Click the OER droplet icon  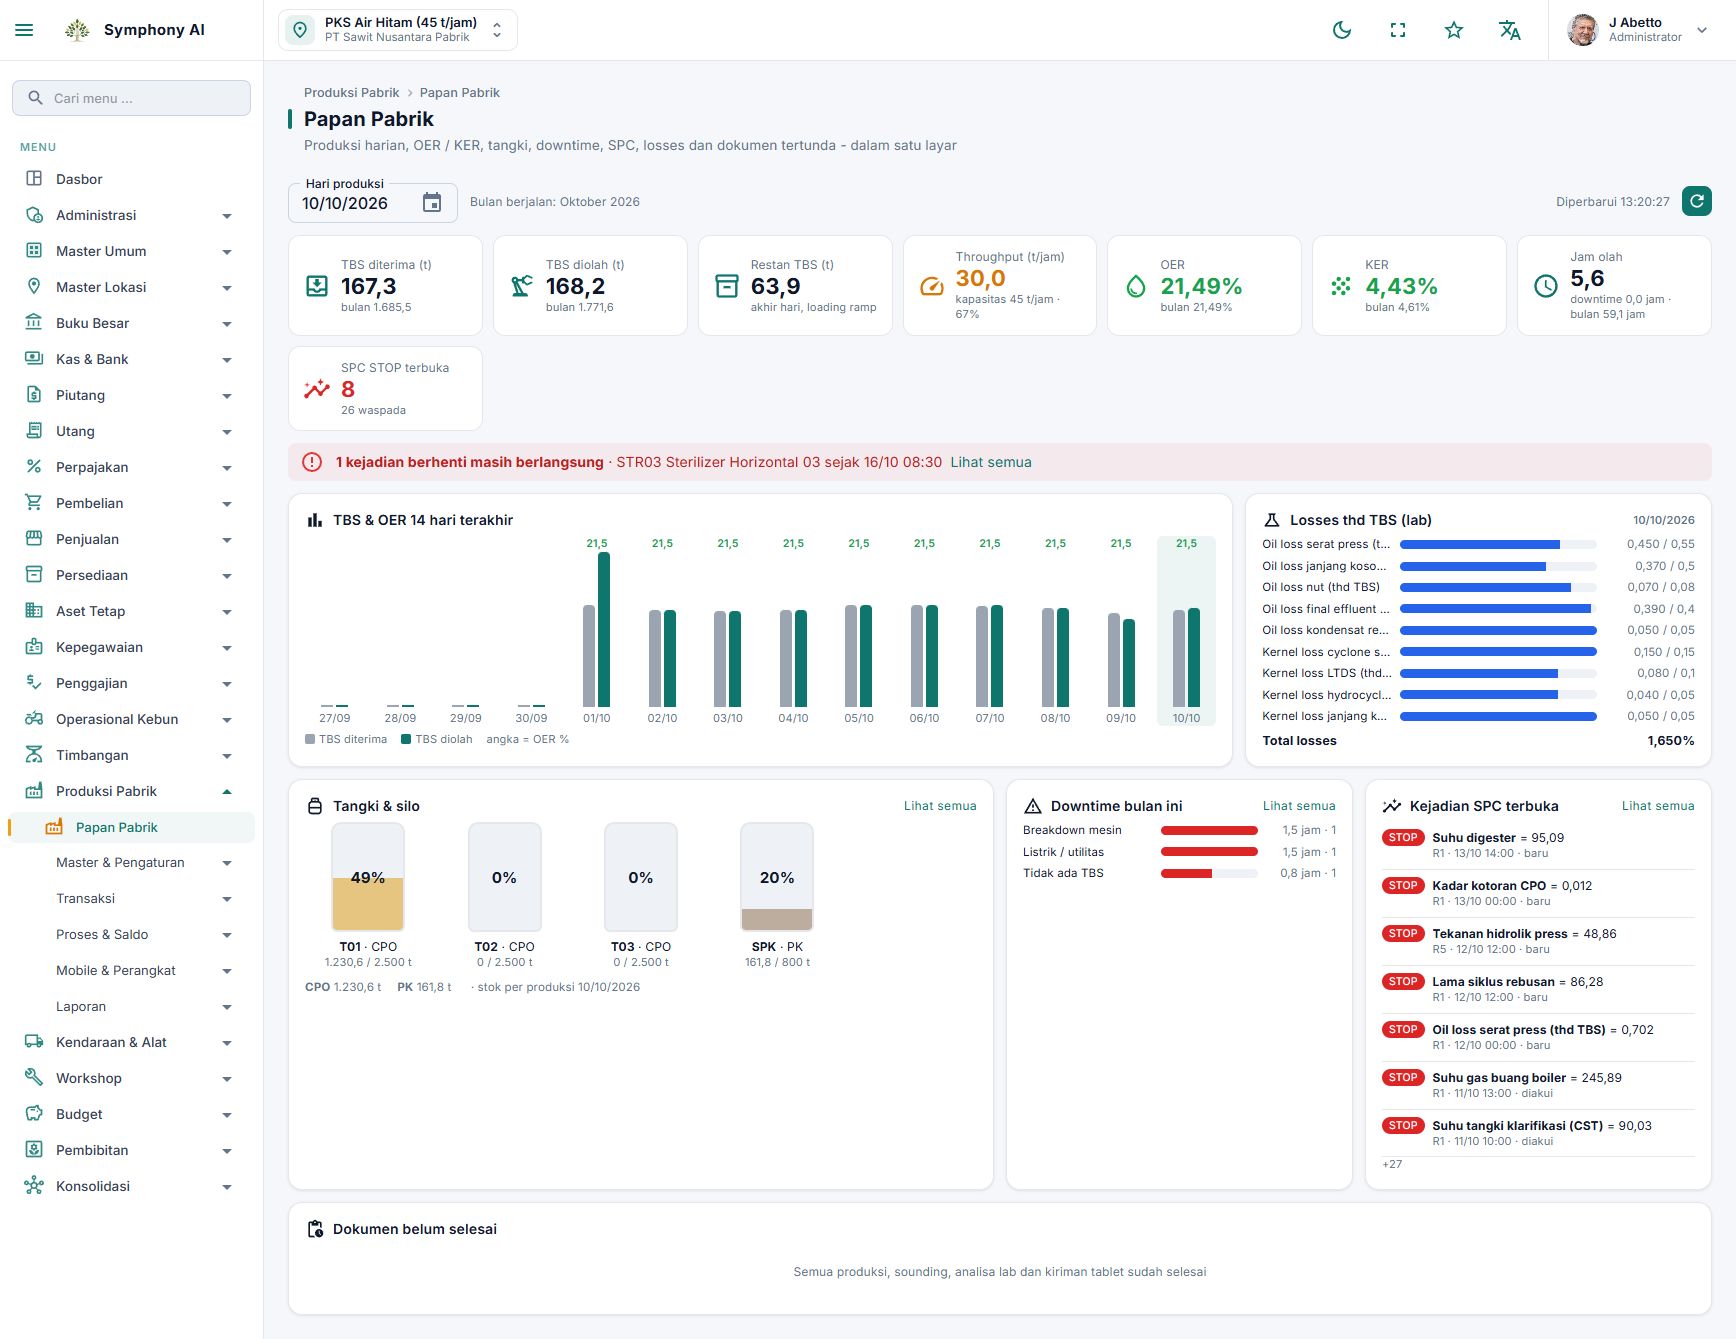click(1136, 286)
